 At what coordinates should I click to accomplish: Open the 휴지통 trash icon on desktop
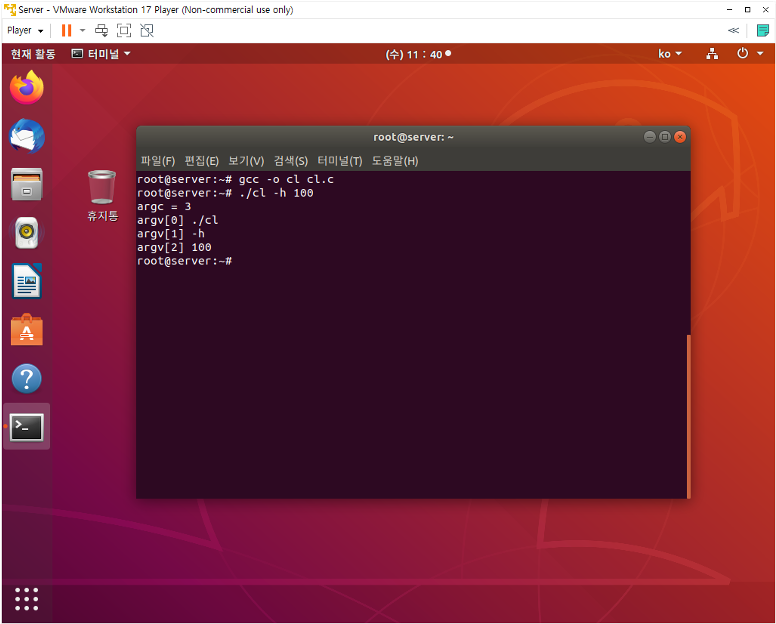[102, 195]
